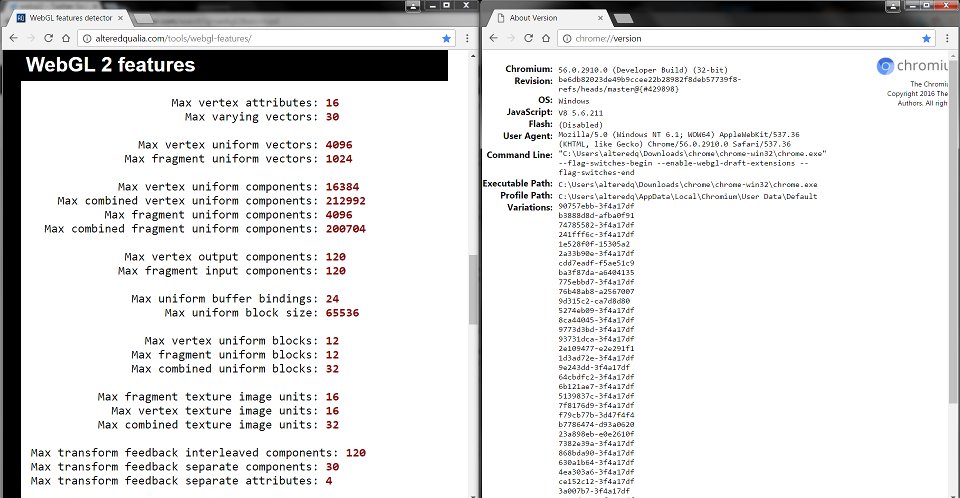This screenshot has height=498, width=960.
Task: Close the WebGL features detector tab
Action: [121, 18]
